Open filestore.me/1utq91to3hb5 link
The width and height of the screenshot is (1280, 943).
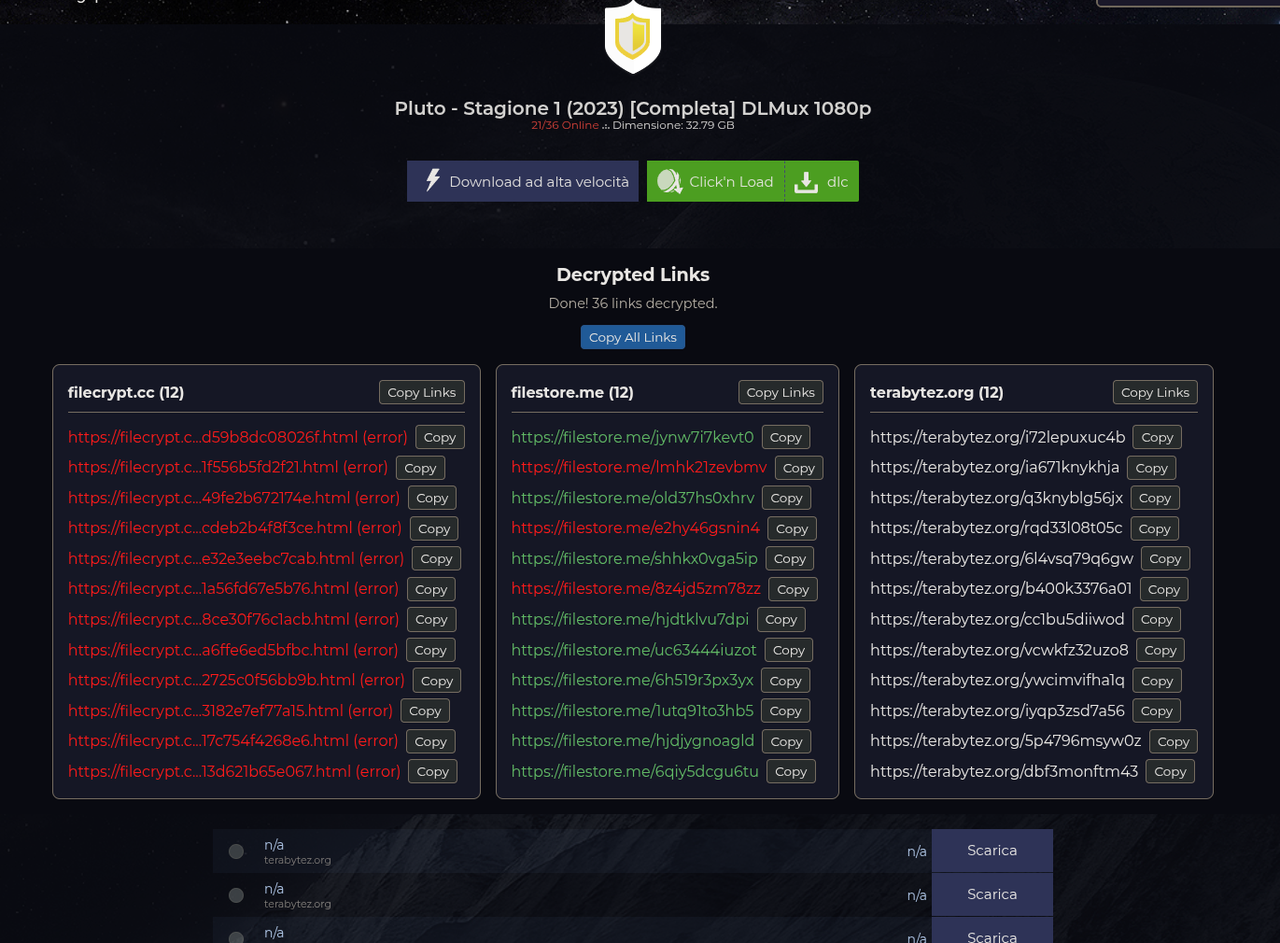(x=632, y=710)
